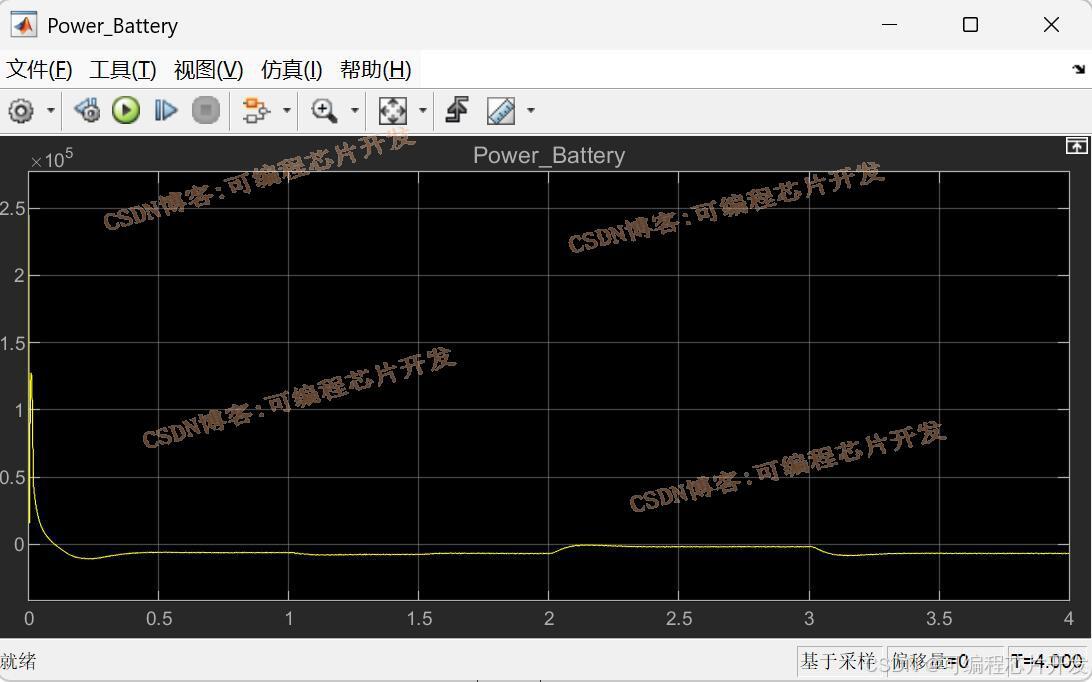
Task: Click the Power_Battery plot title
Action: 549,155
